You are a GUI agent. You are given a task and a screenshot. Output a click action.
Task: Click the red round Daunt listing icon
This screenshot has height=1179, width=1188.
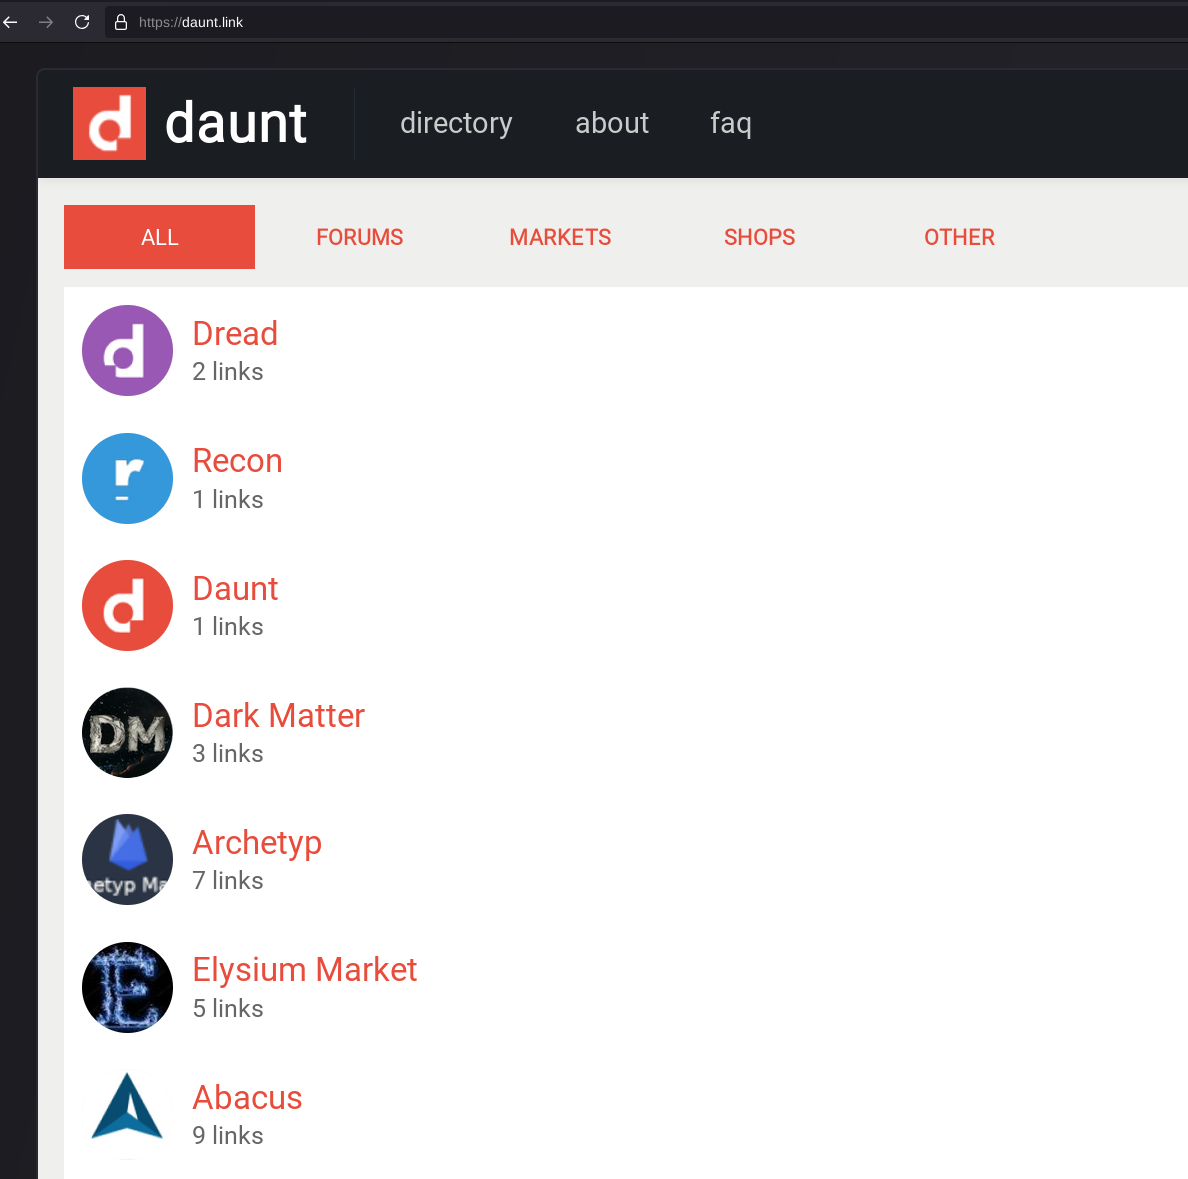pos(127,605)
